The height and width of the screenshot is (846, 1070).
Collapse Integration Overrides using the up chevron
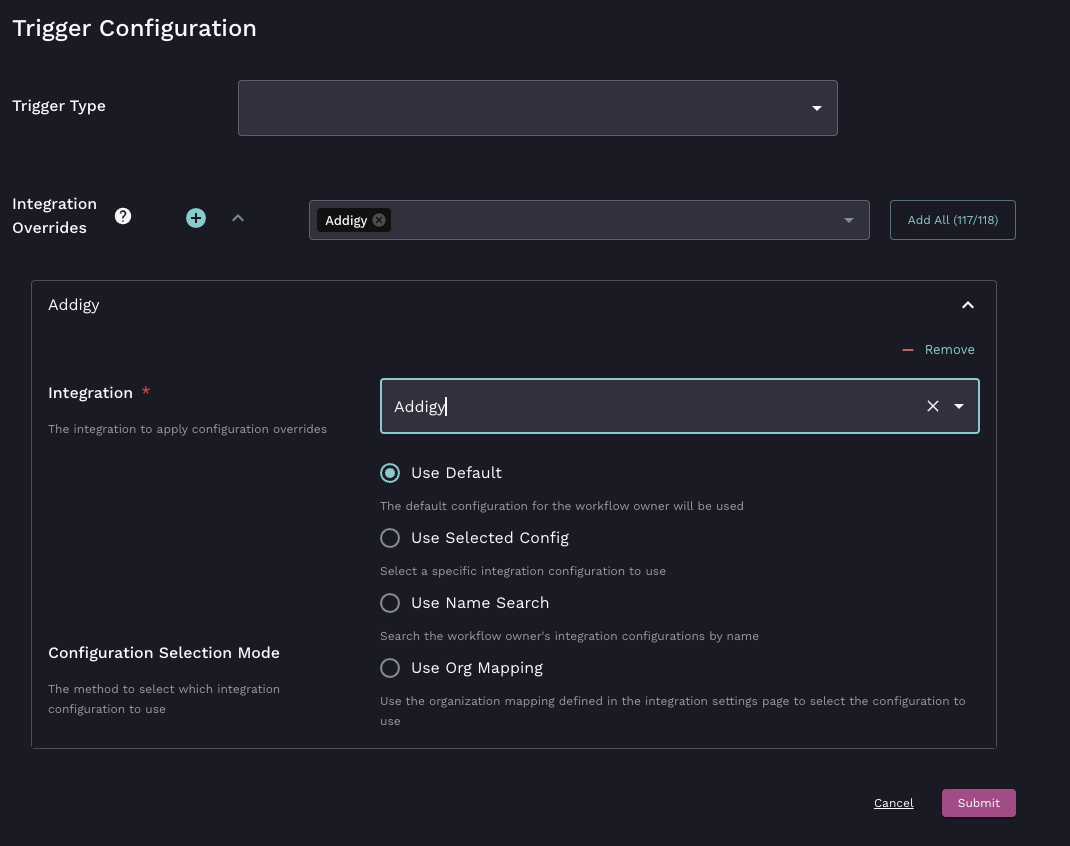pyautogui.click(x=238, y=218)
